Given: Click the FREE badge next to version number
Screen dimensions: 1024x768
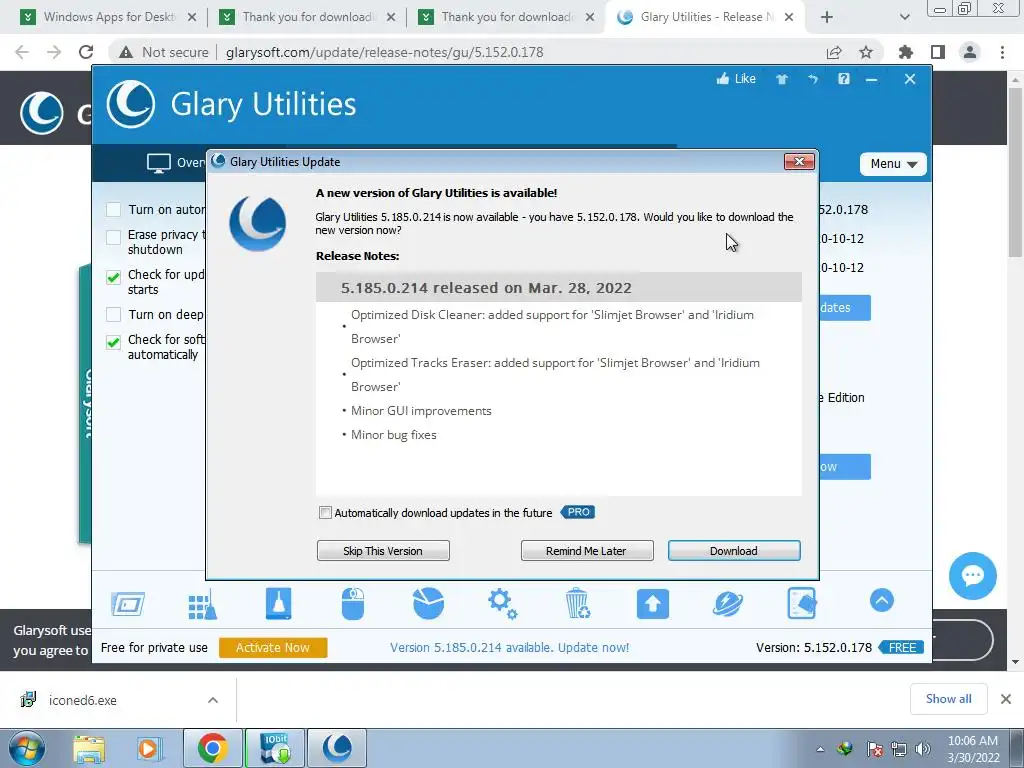Looking at the screenshot, I should tap(901, 647).
